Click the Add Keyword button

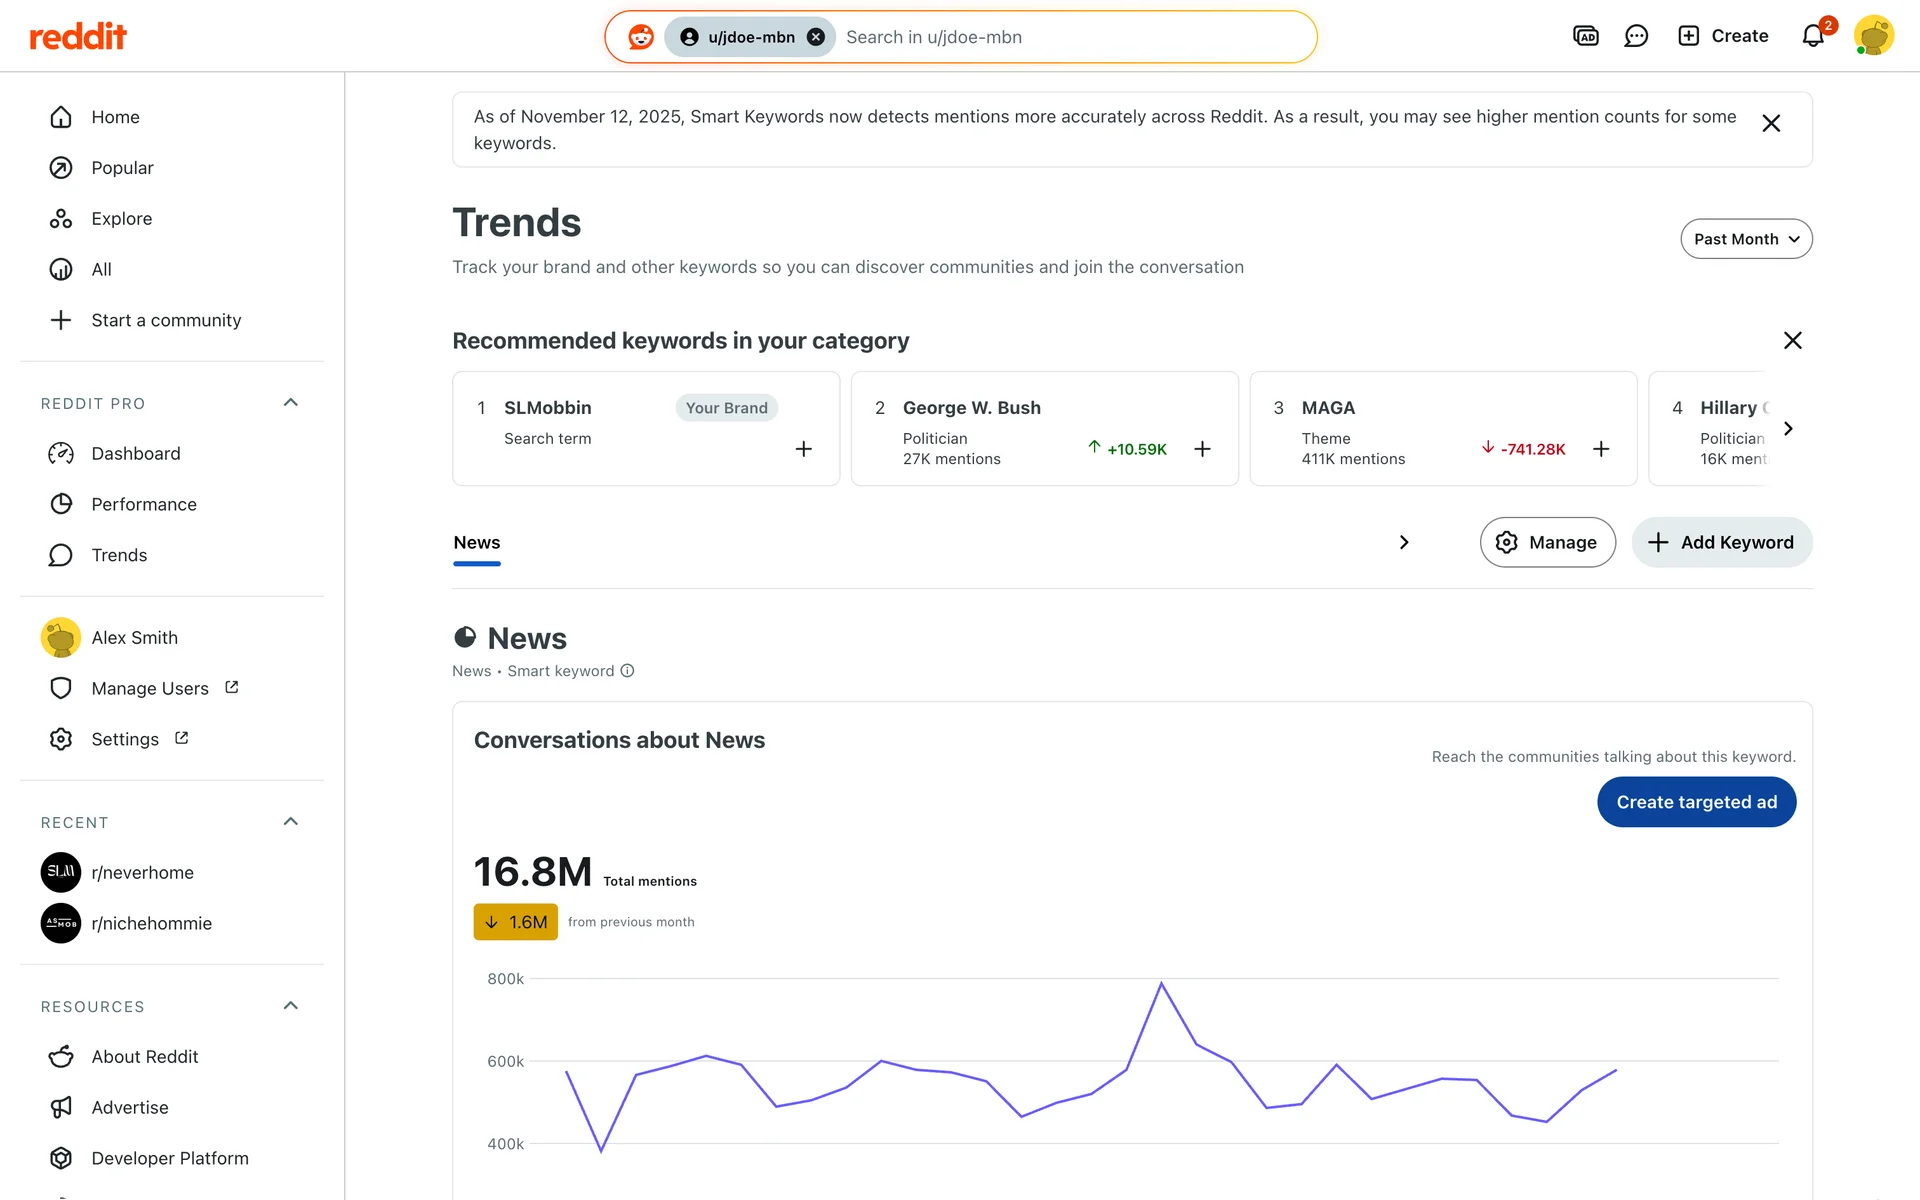pyautogui.click(x=1722, y=542)
